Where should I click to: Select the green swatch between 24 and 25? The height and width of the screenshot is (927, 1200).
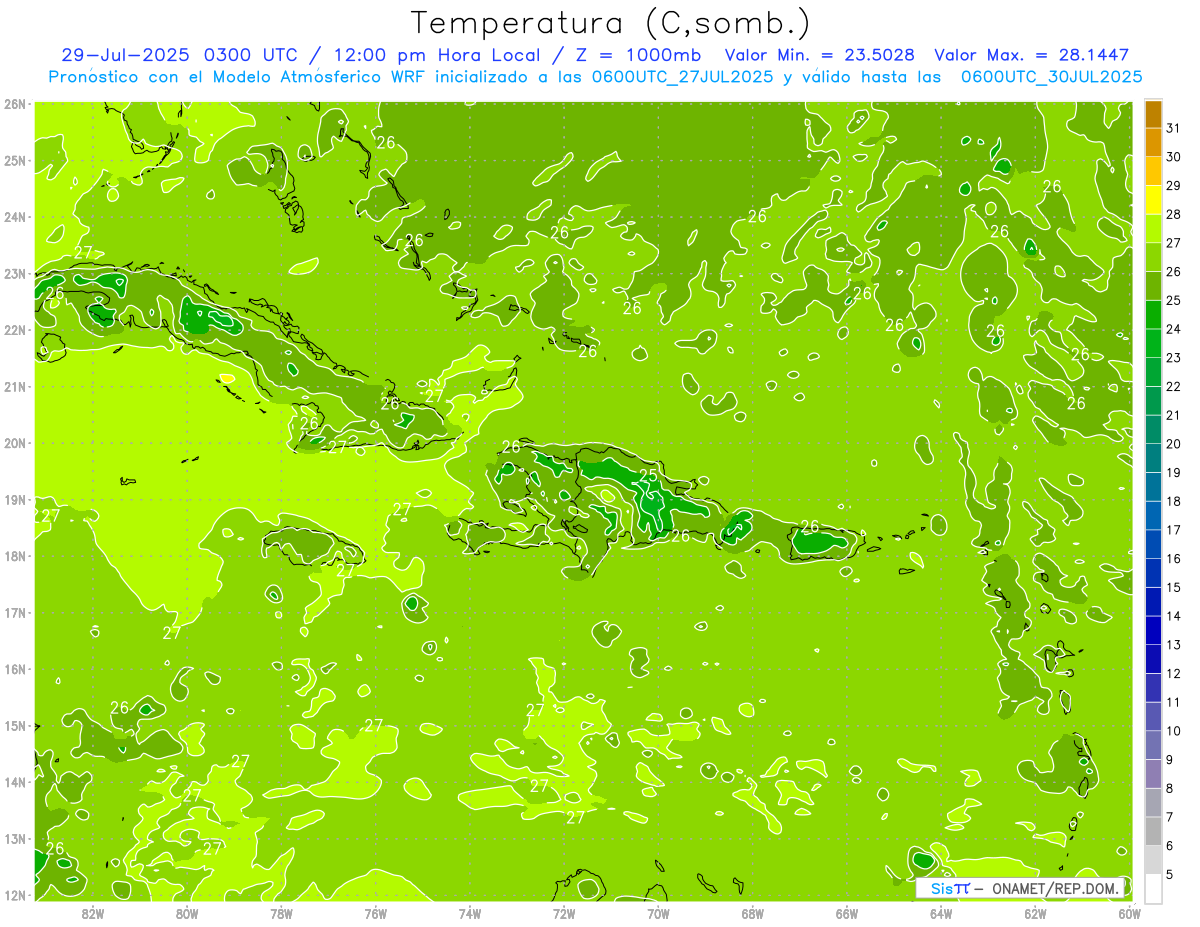click(x=1153, y=315)
